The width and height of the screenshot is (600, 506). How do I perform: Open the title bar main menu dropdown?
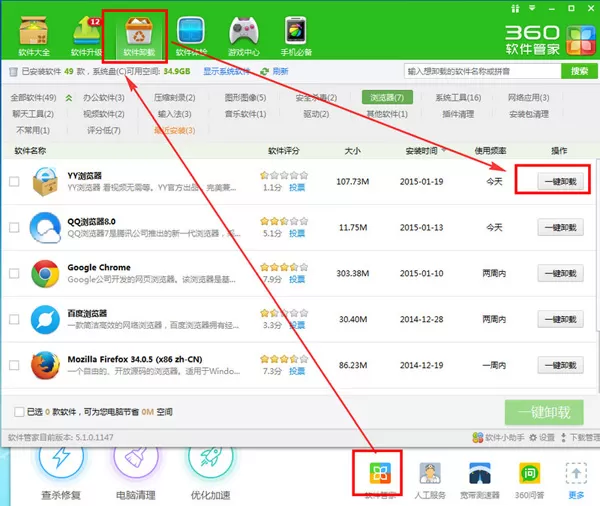click(532, 8)
